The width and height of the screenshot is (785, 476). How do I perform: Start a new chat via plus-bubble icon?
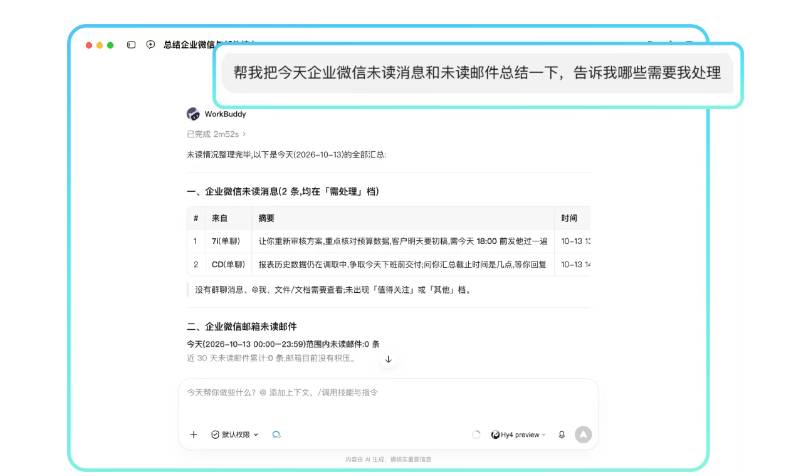(150, 45)
